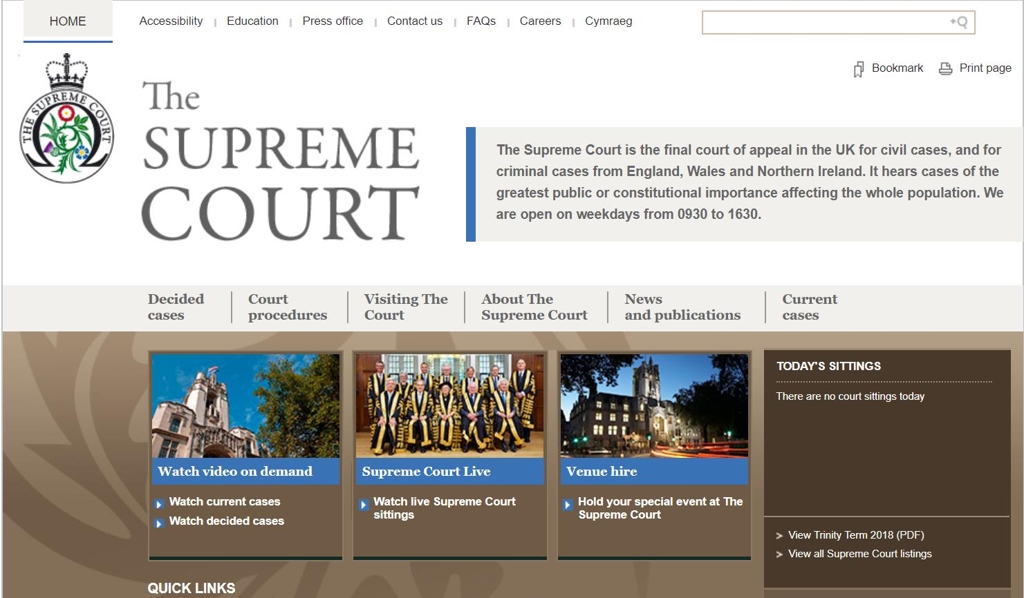Visit the Press office page
The height and width of the screenshot is (598, 1024).
(x=332, y=21)
